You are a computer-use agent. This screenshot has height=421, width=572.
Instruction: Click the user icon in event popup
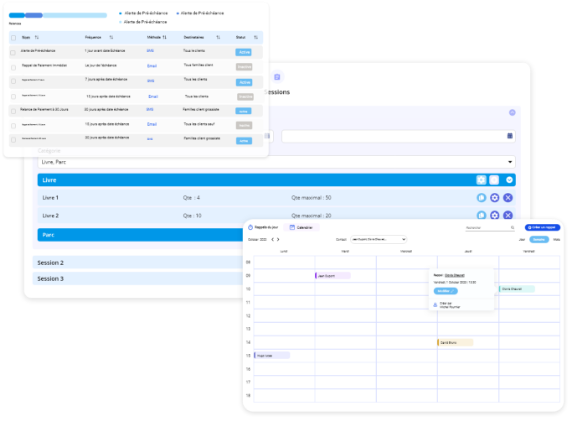pyautogui.click(x=435, y=305)
